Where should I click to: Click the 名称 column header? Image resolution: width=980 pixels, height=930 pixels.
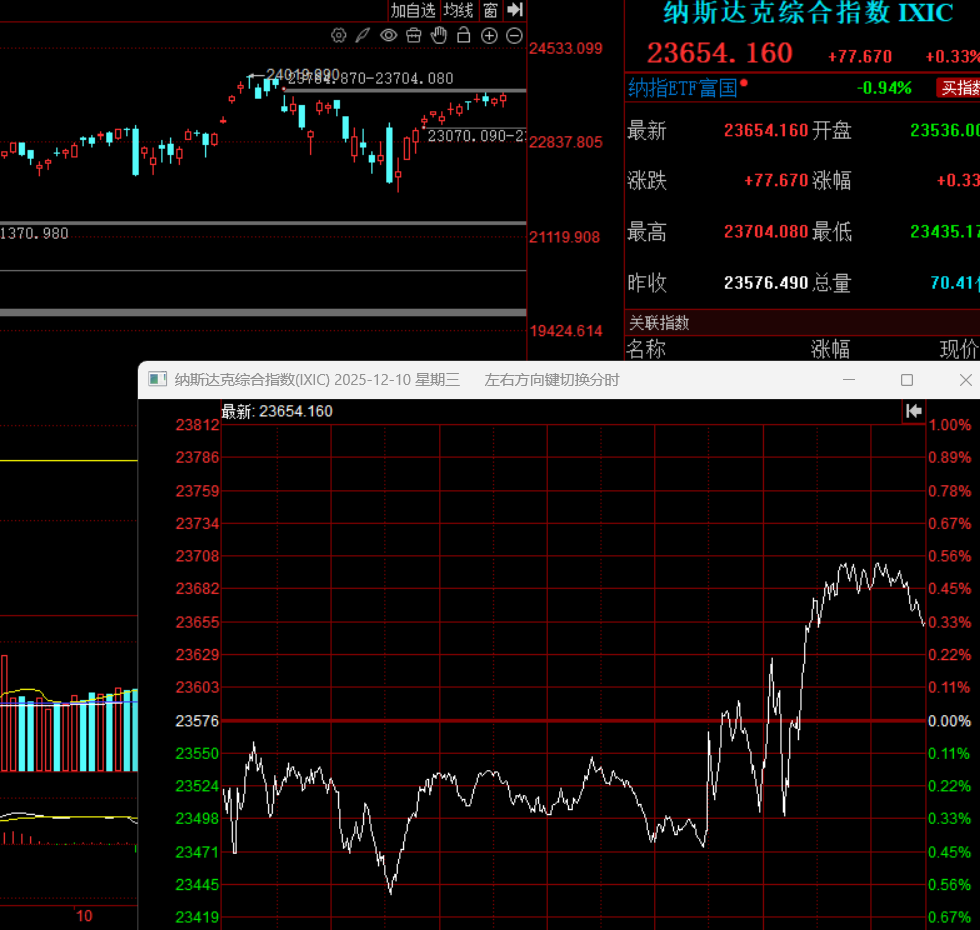pyautogui.click(x=646, y=349)
